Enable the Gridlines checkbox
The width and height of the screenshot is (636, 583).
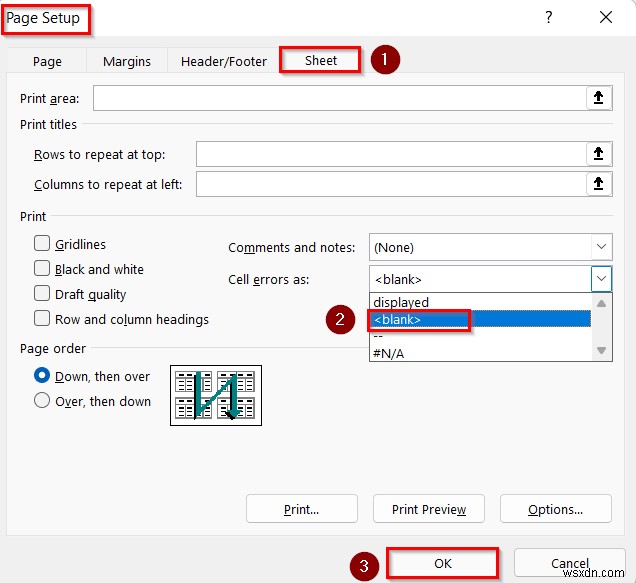click(42, 244)
